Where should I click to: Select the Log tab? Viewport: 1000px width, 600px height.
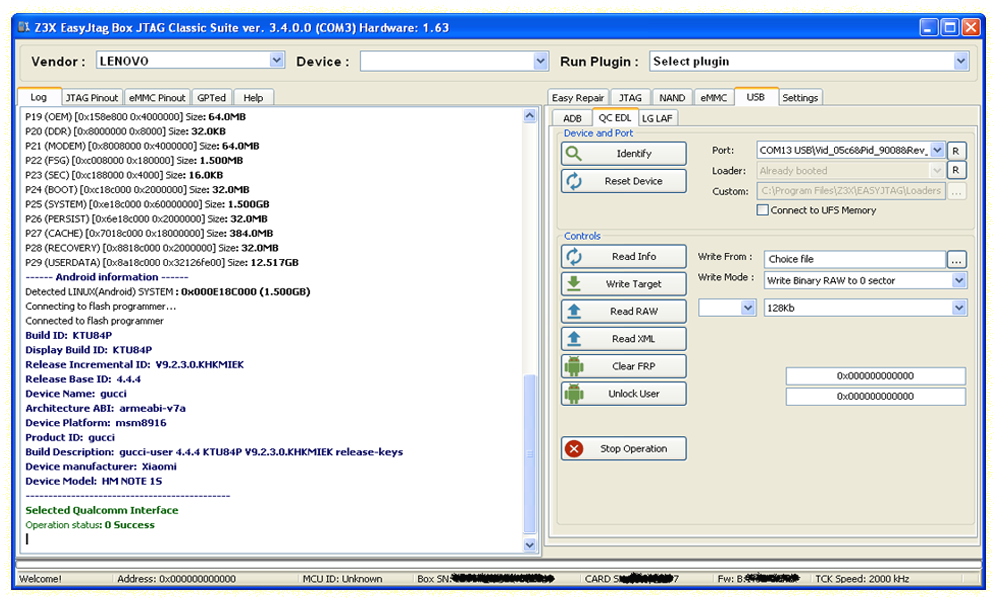[39, 97]
